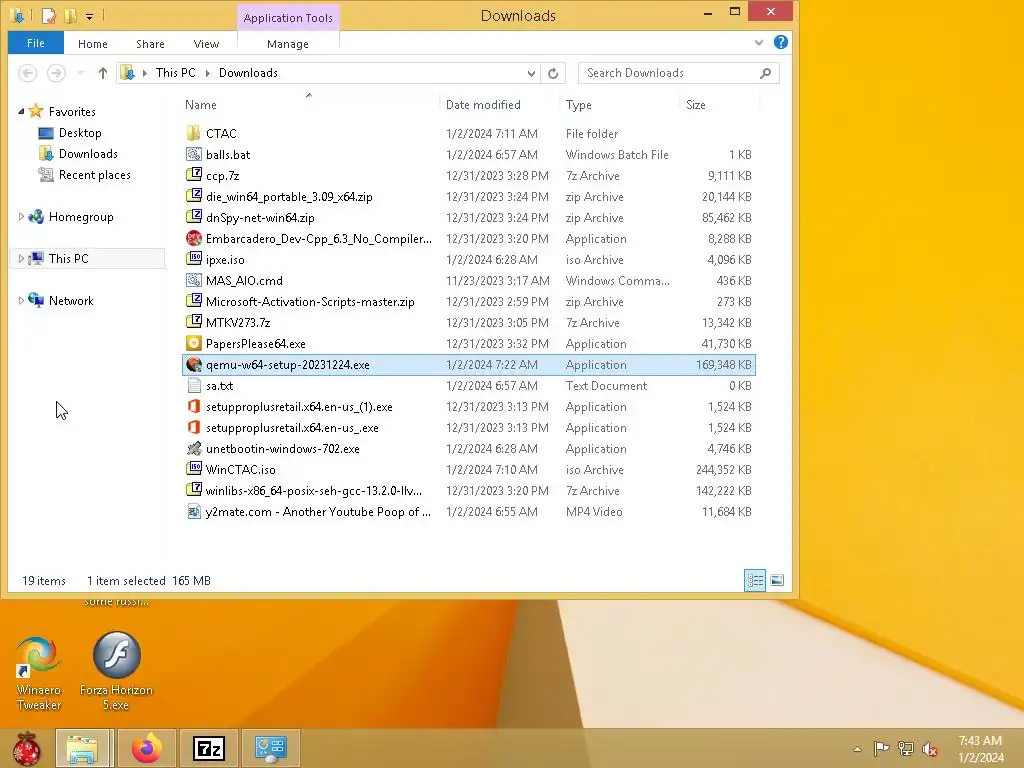Click the muted volume tray icon
The height and width of the screenshot is (768, 1024).
point(930,749)
